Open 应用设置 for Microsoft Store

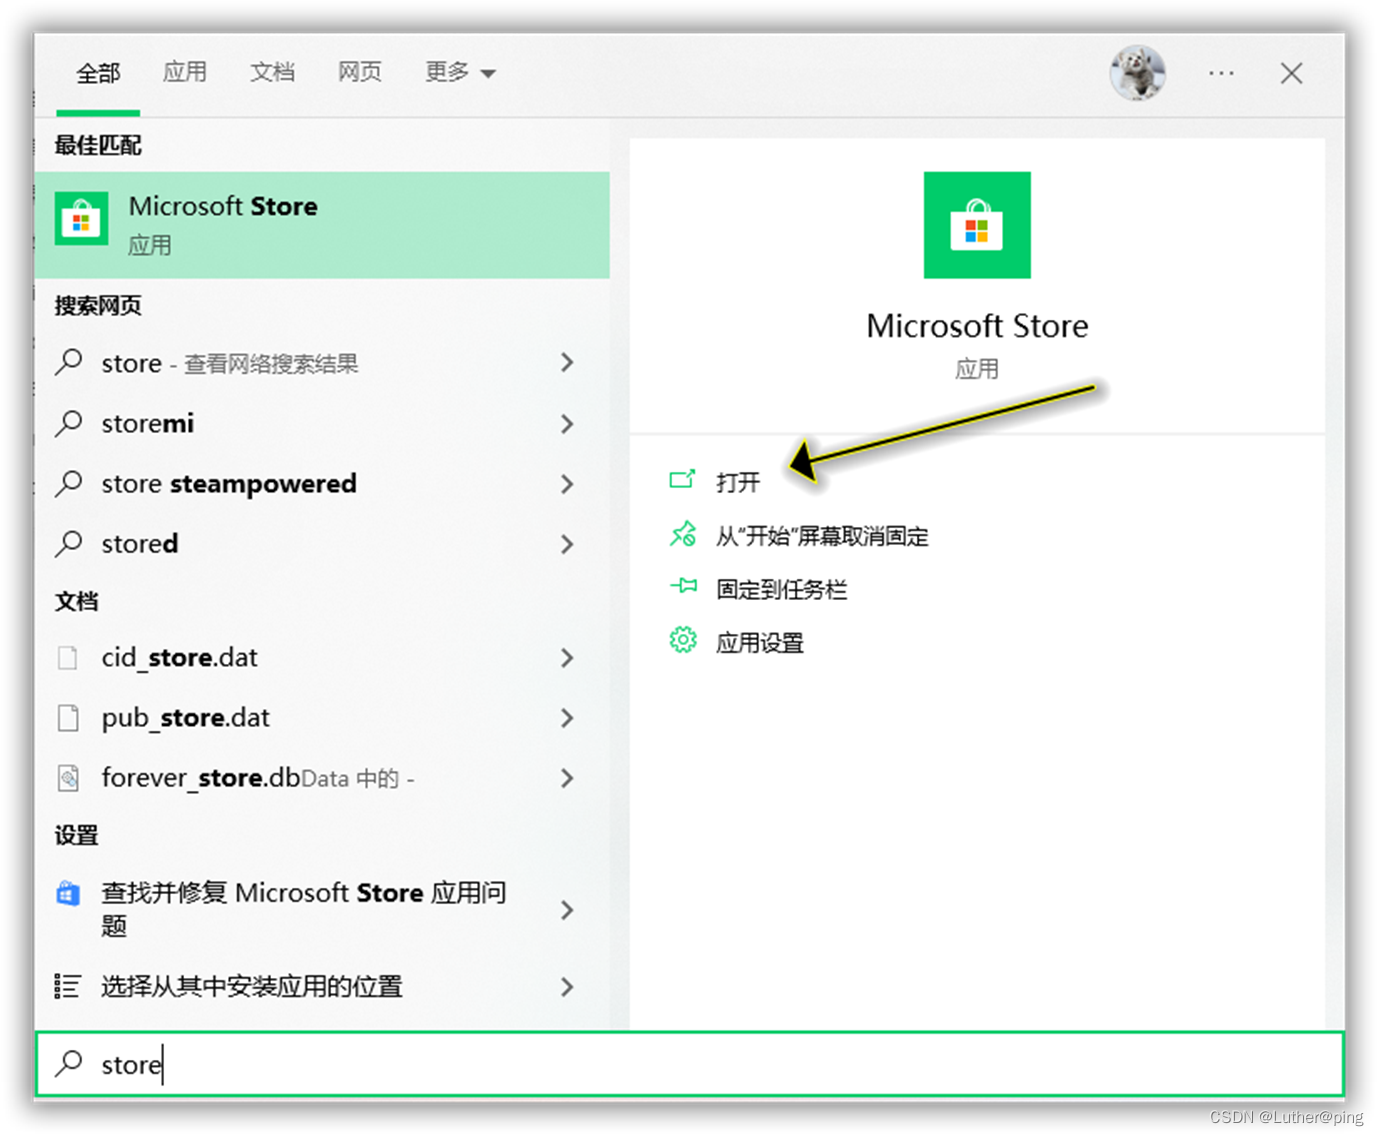760,643
